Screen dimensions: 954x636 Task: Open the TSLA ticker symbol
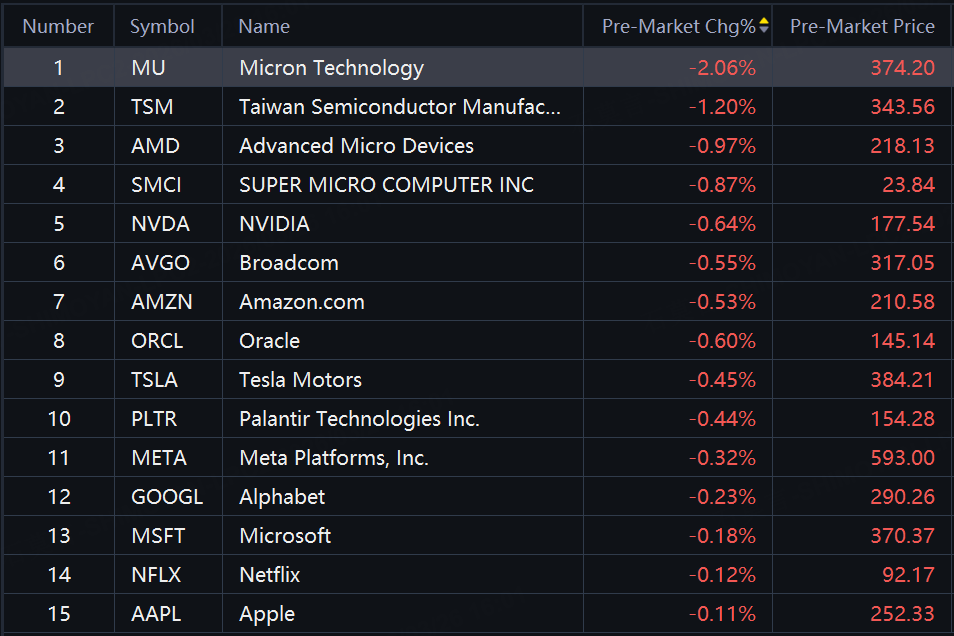154,380
